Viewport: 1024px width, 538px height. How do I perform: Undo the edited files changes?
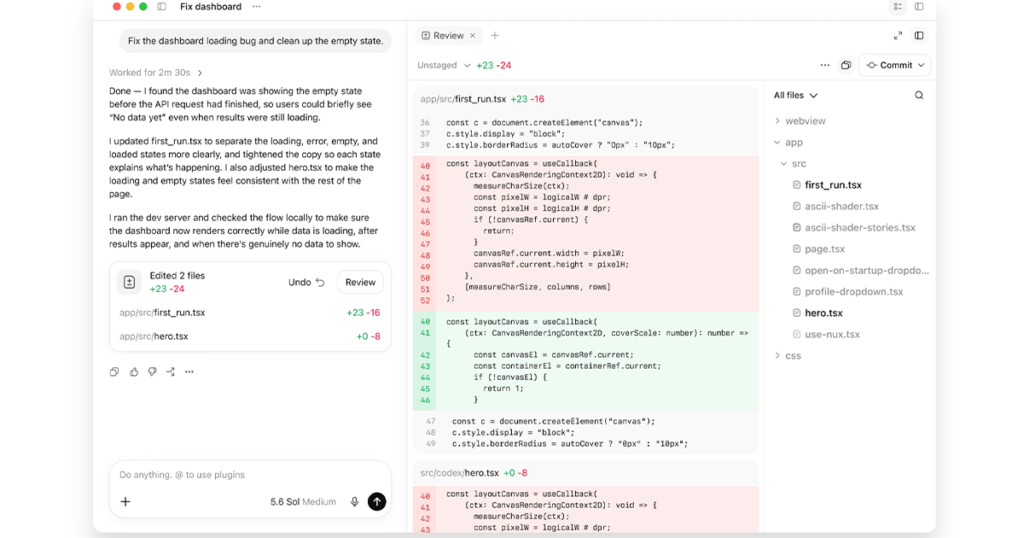pyautogui.click(x=306, y=282)
